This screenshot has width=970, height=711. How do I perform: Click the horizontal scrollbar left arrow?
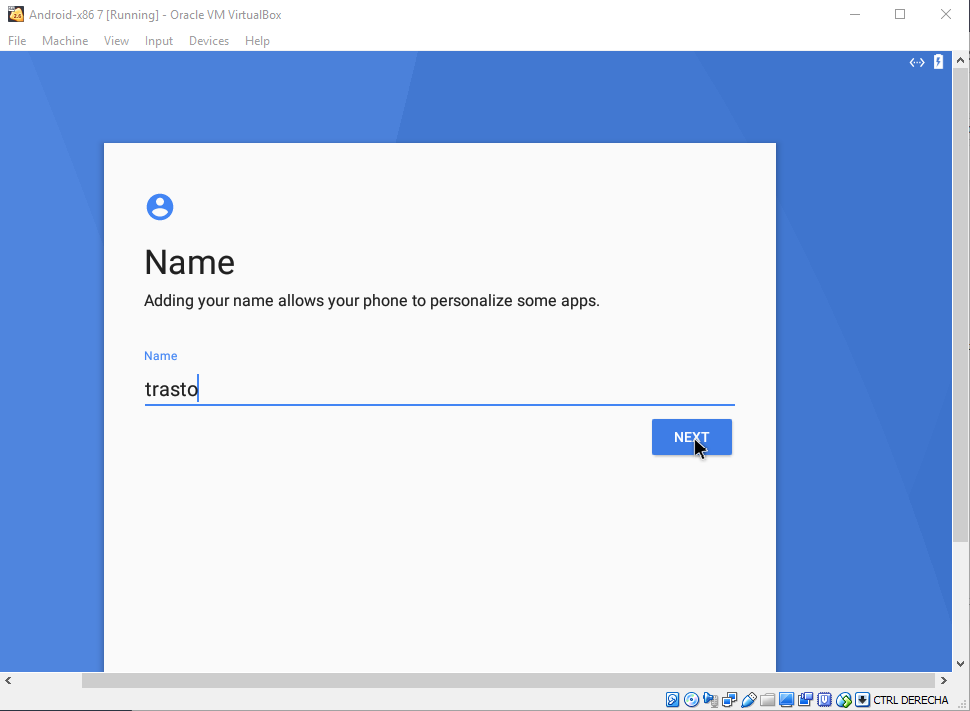click(8, 681)
